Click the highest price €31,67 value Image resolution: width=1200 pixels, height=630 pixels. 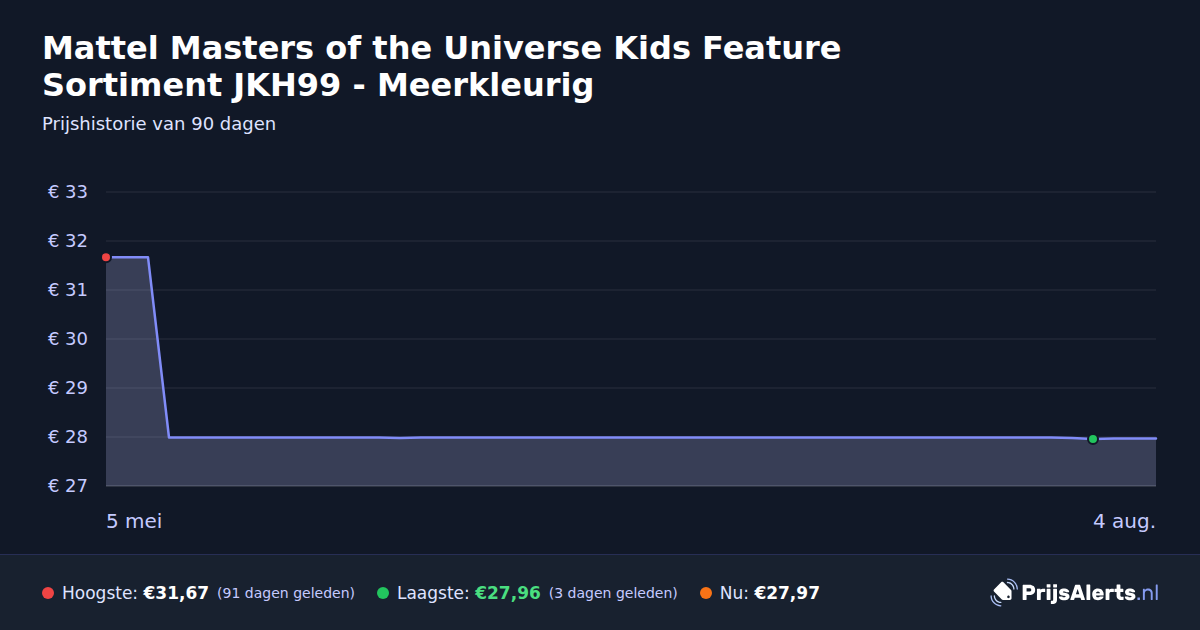(x=176, y=593)
